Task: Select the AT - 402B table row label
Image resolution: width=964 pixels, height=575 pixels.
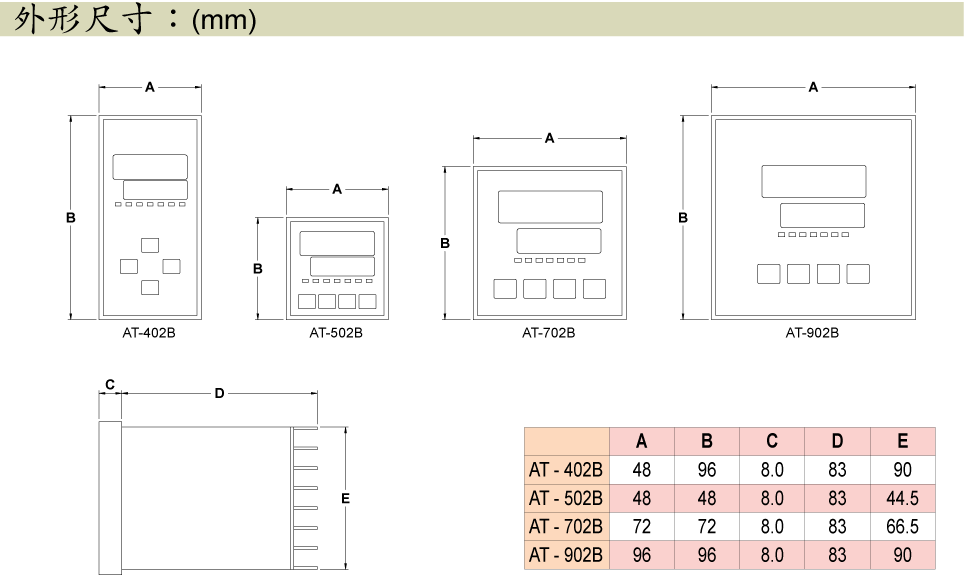Action: point(566,470)
